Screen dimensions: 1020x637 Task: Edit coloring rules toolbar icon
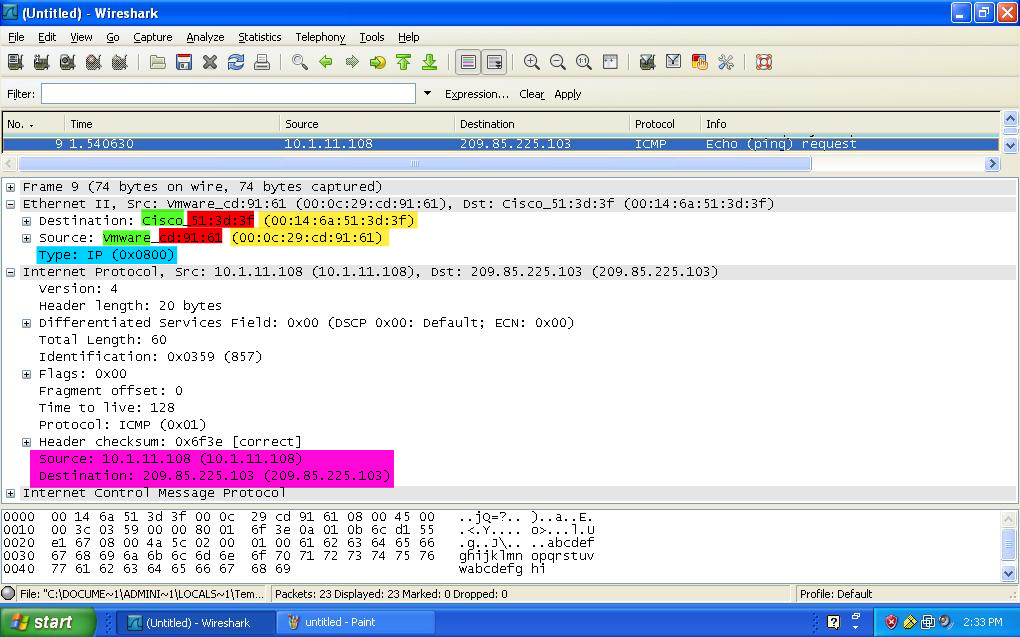tap(699, 62)
